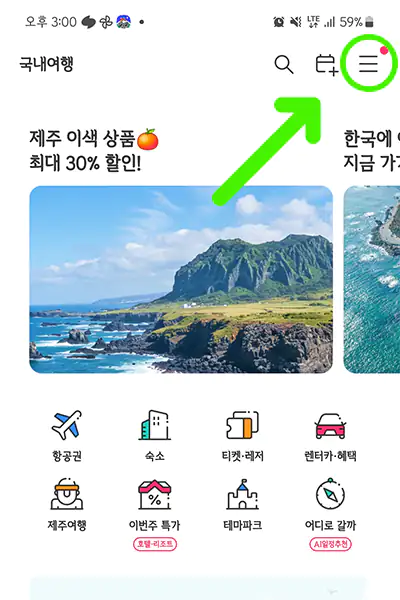Tap the AI일정추천 pink badge
Screen dimensions: 400x600
(330, 544)
